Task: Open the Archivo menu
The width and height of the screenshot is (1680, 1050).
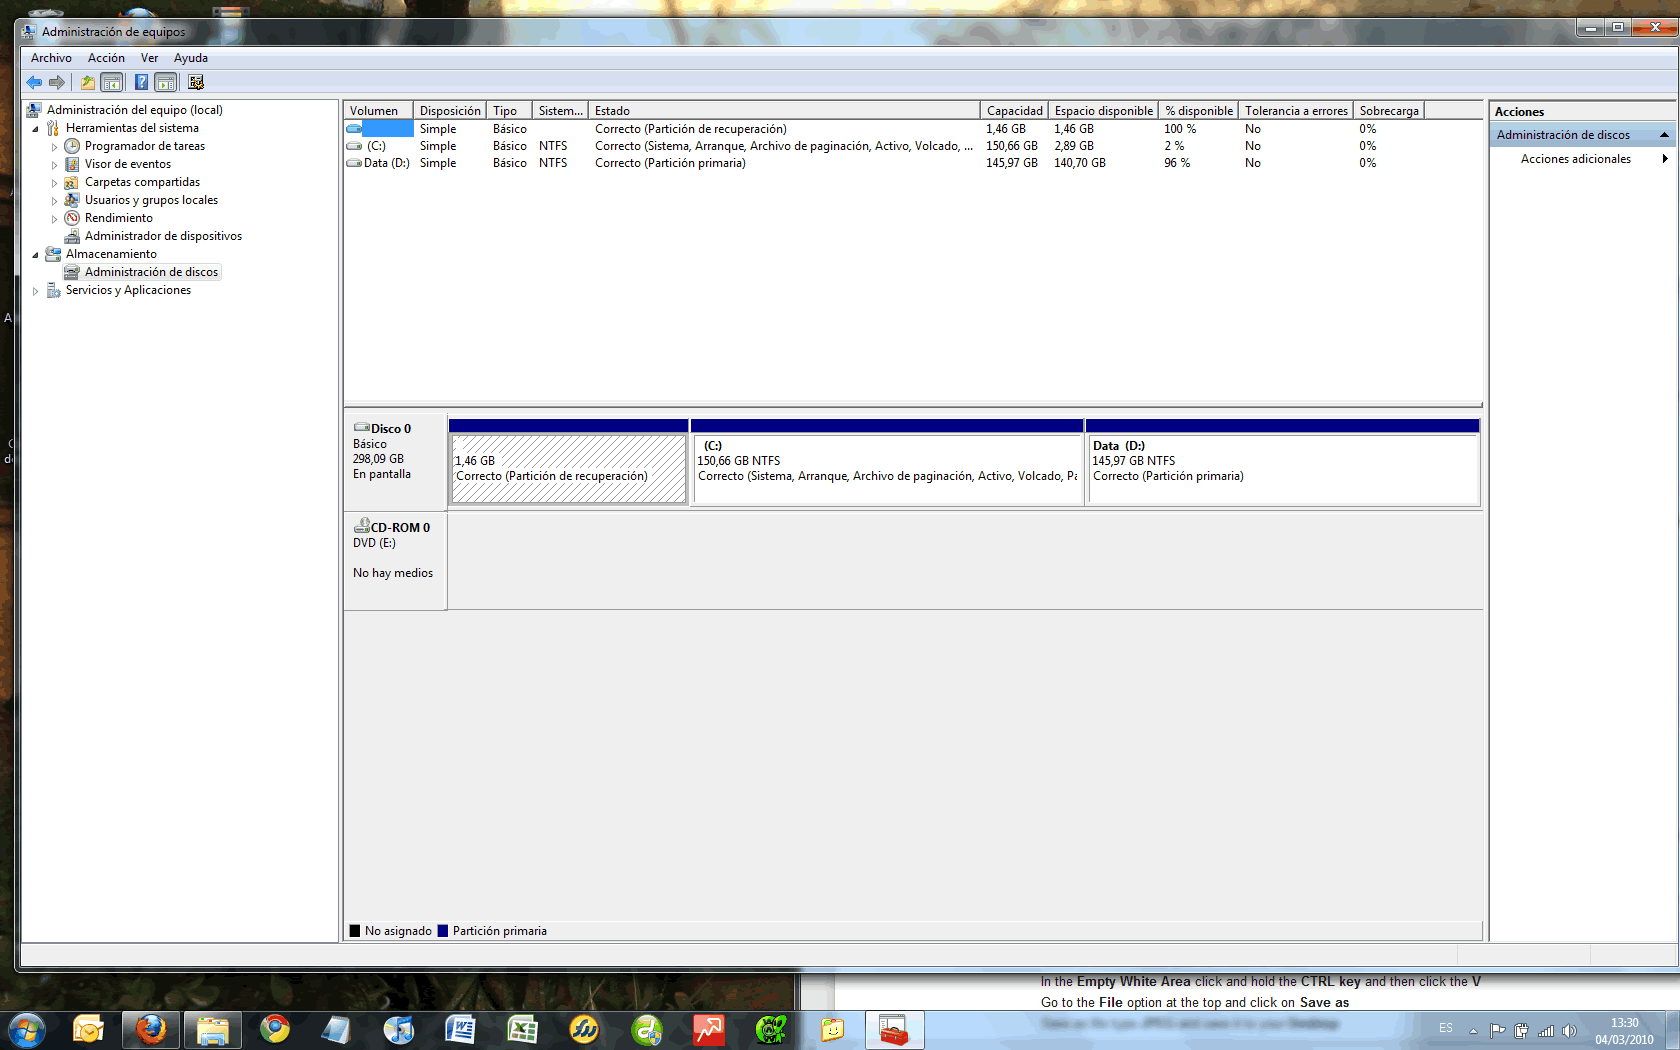Action: tap(51, 58)
